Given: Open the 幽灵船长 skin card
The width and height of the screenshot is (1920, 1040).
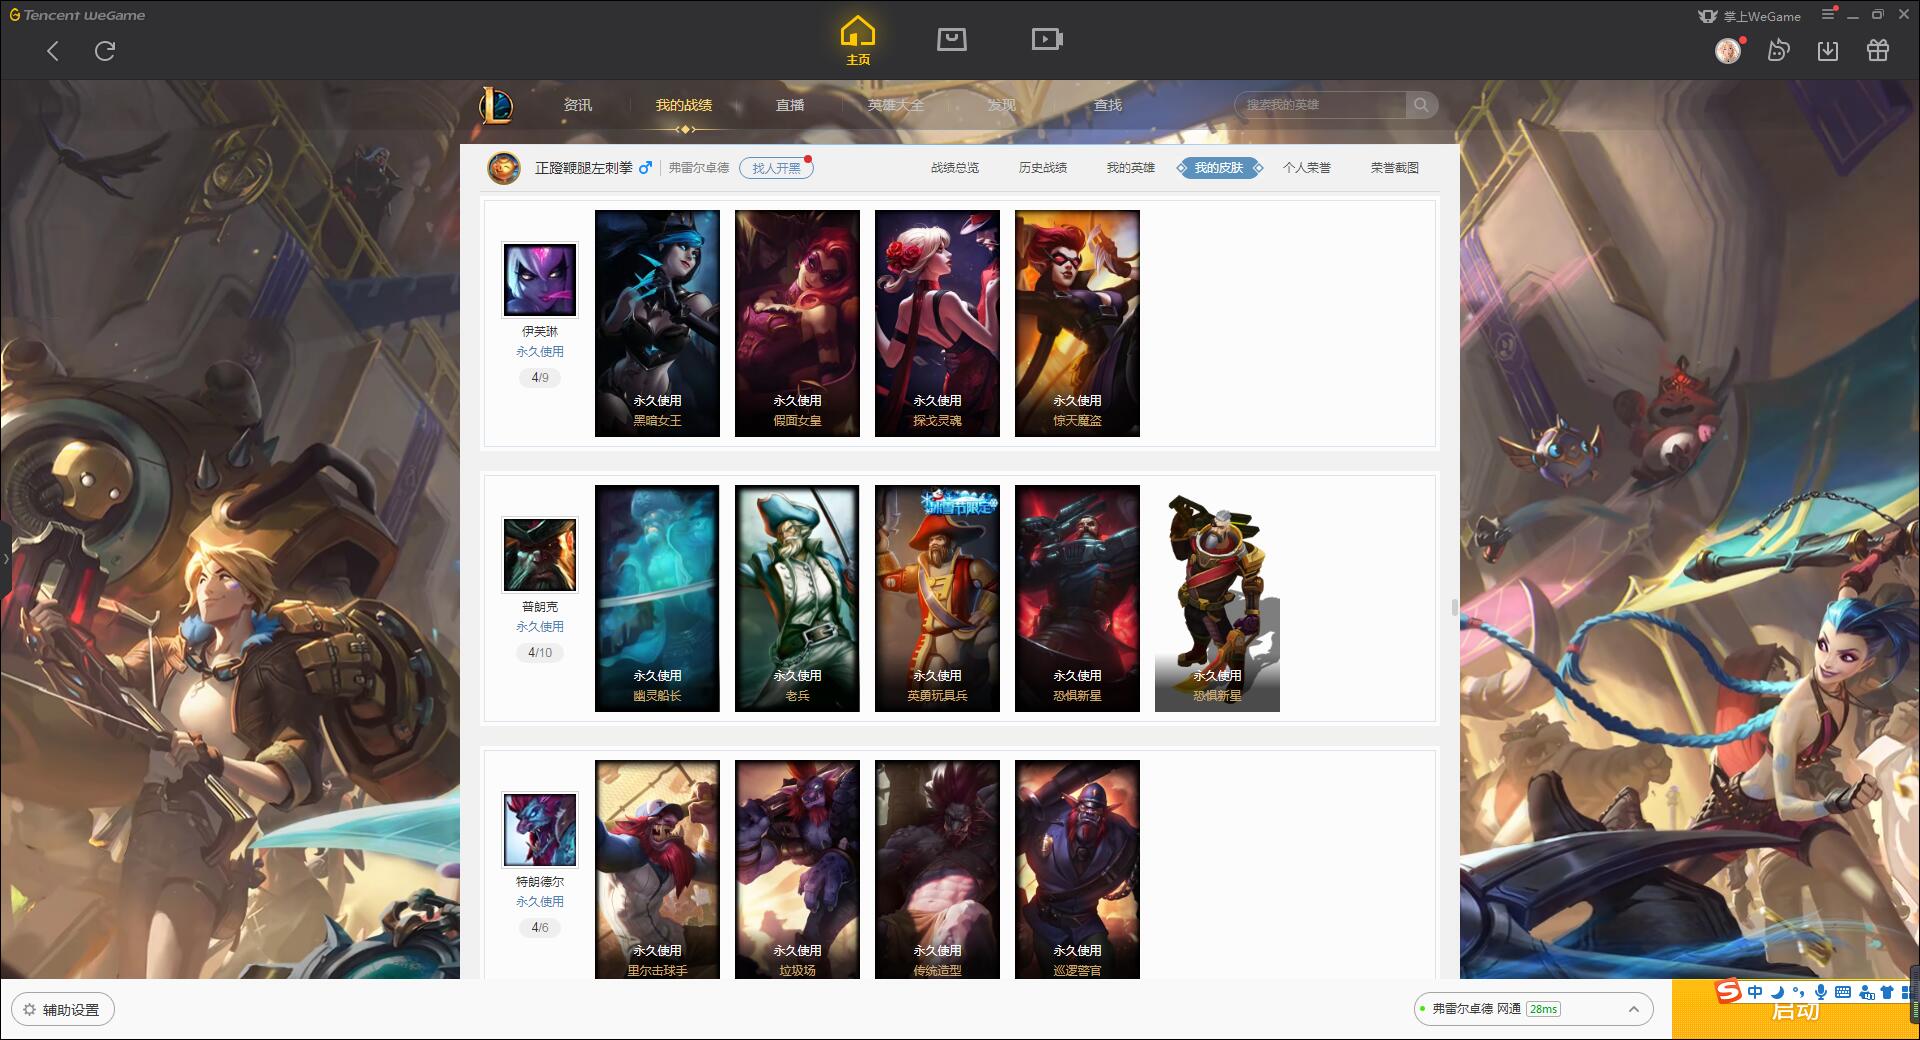Looking at the screenshot, I should (x=657, y=598).
